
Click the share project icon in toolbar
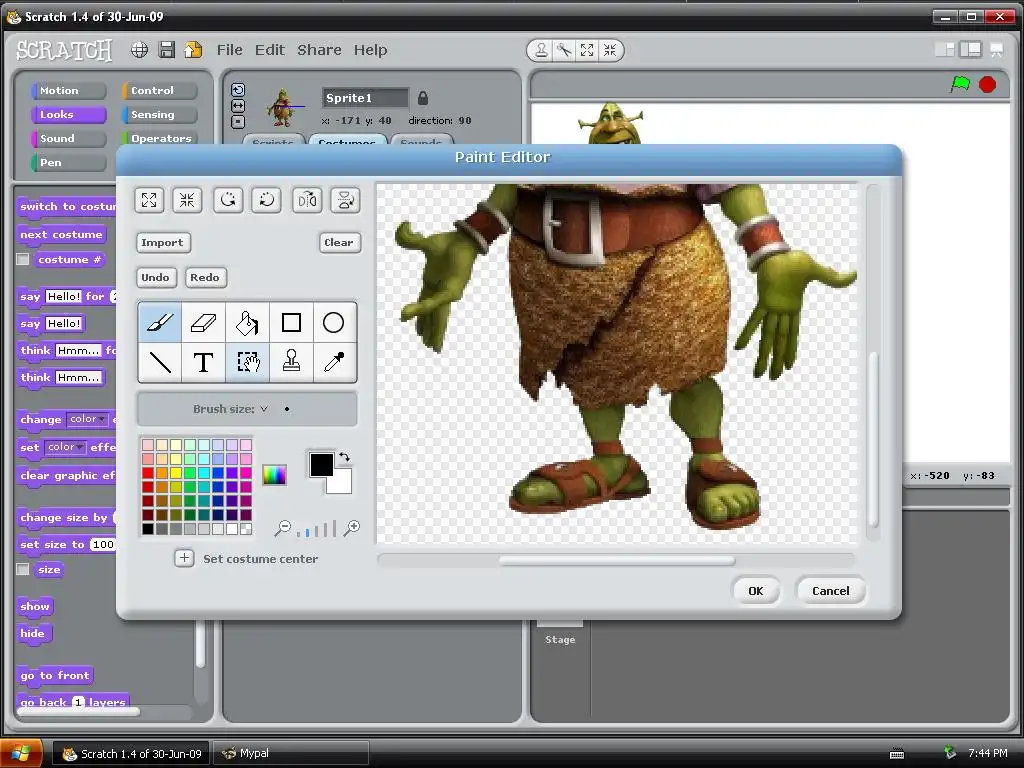[193, 50]
